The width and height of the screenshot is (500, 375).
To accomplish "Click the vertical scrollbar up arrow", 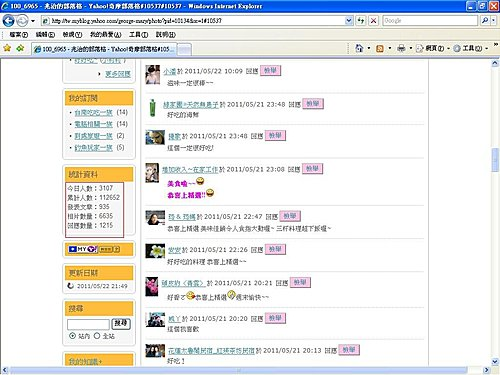I will 495,63.
